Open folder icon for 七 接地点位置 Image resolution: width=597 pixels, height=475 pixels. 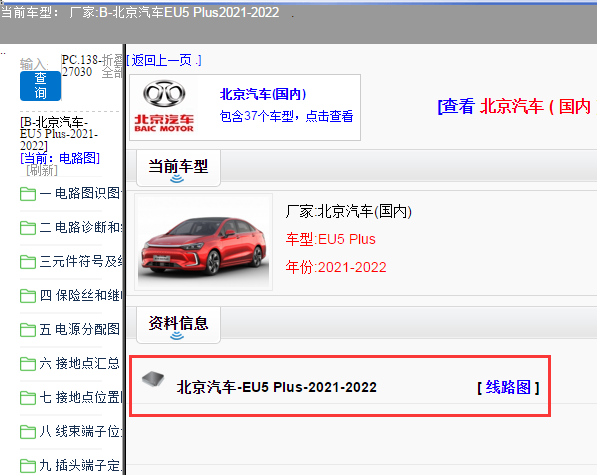coord(28,398)
